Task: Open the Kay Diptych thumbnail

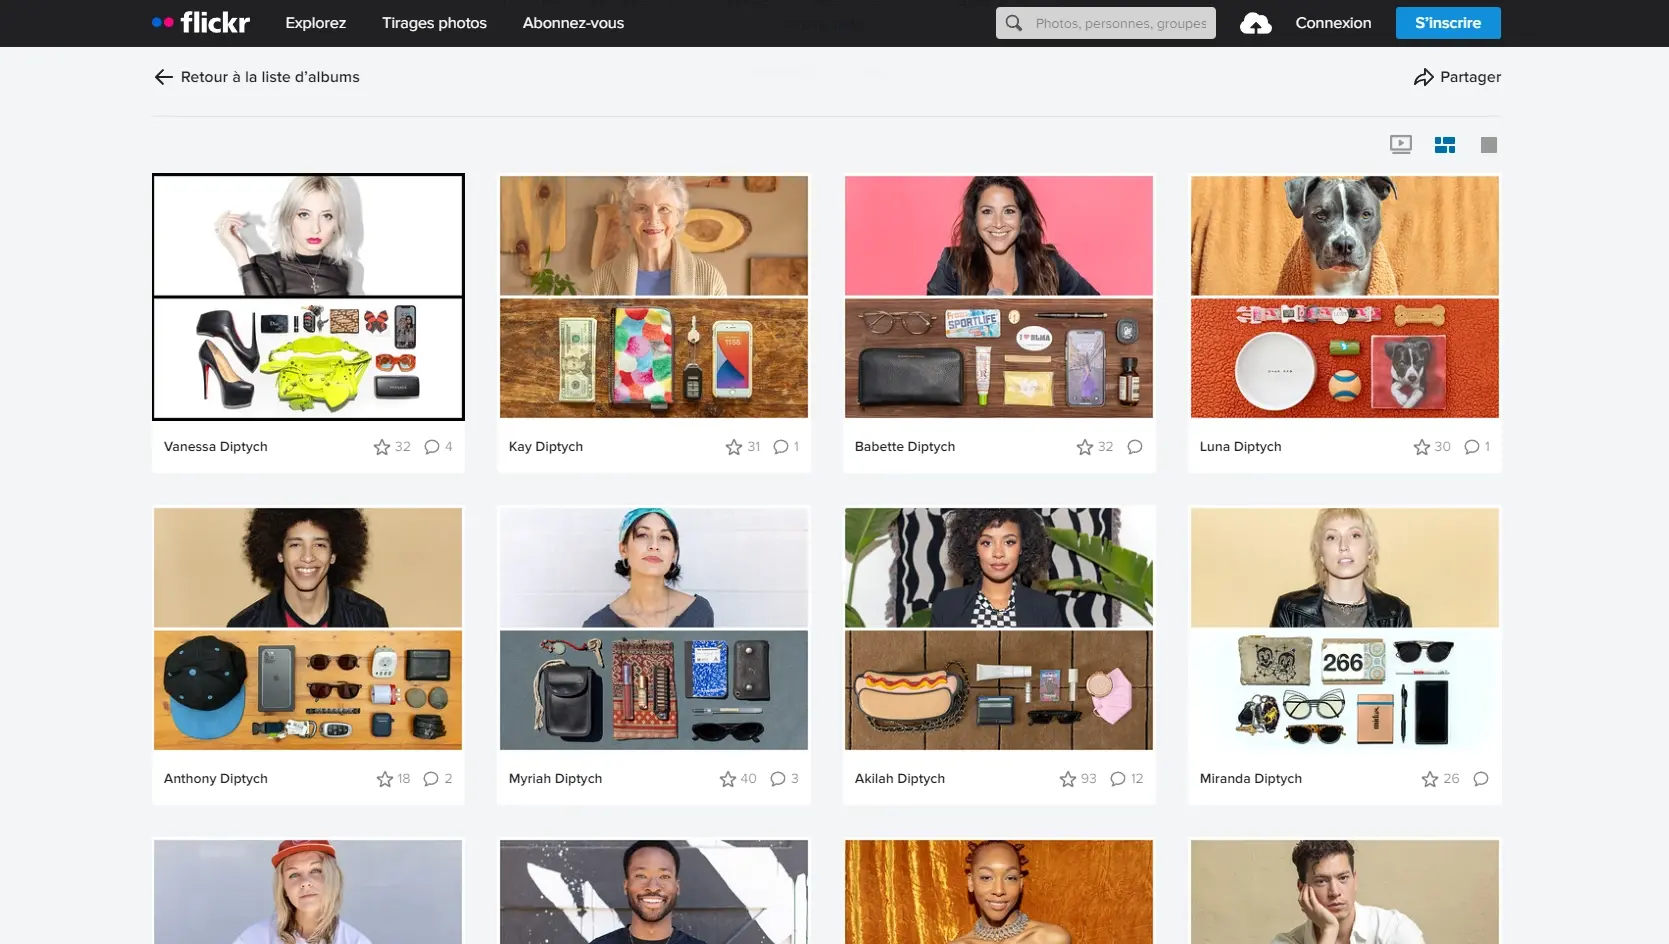Action: (x=654, y=297)
